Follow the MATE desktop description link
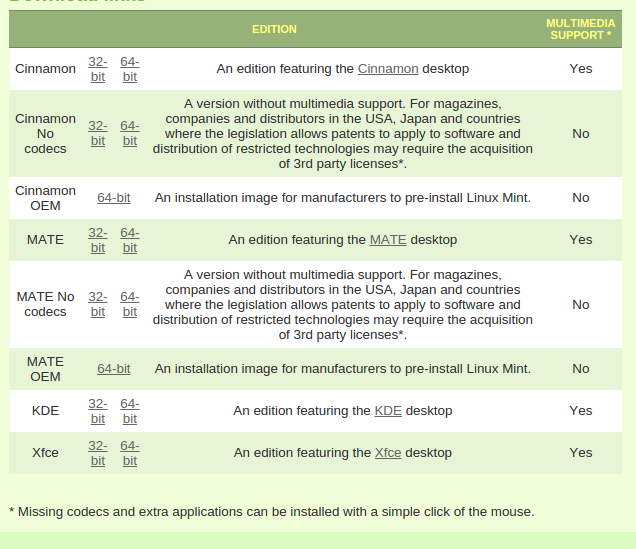The height and width of the screenshot is (549, 636). coord(388,240)
